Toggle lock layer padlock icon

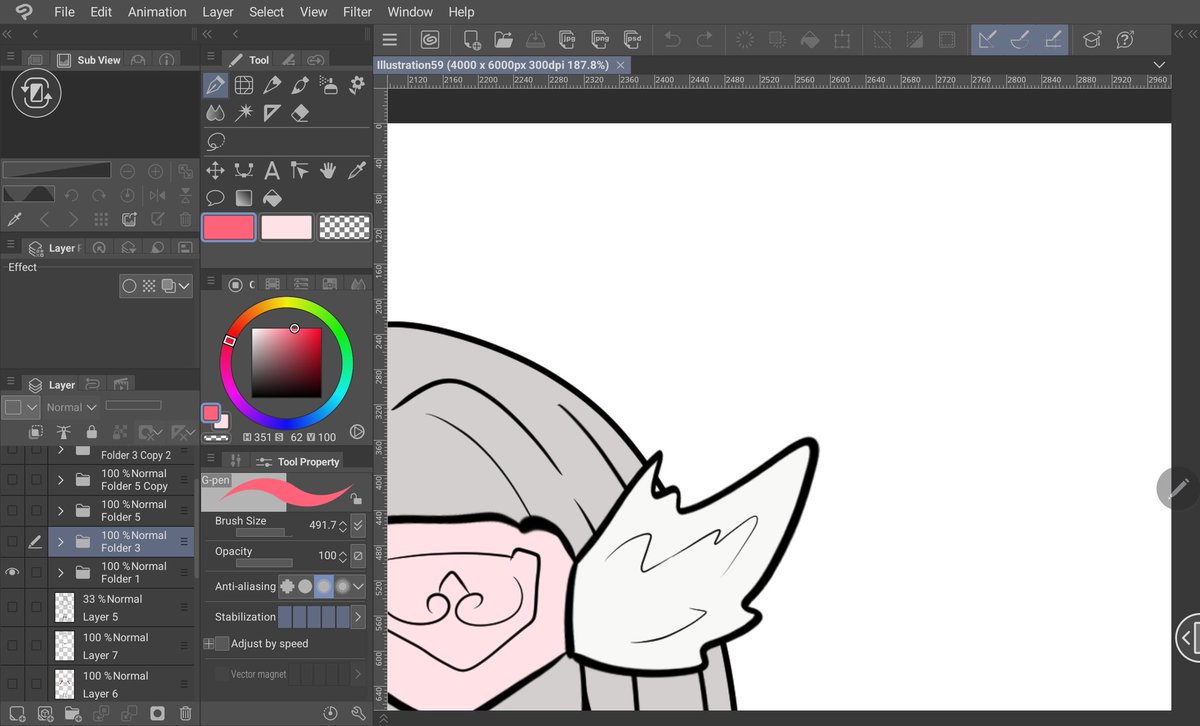pos(92,432)
